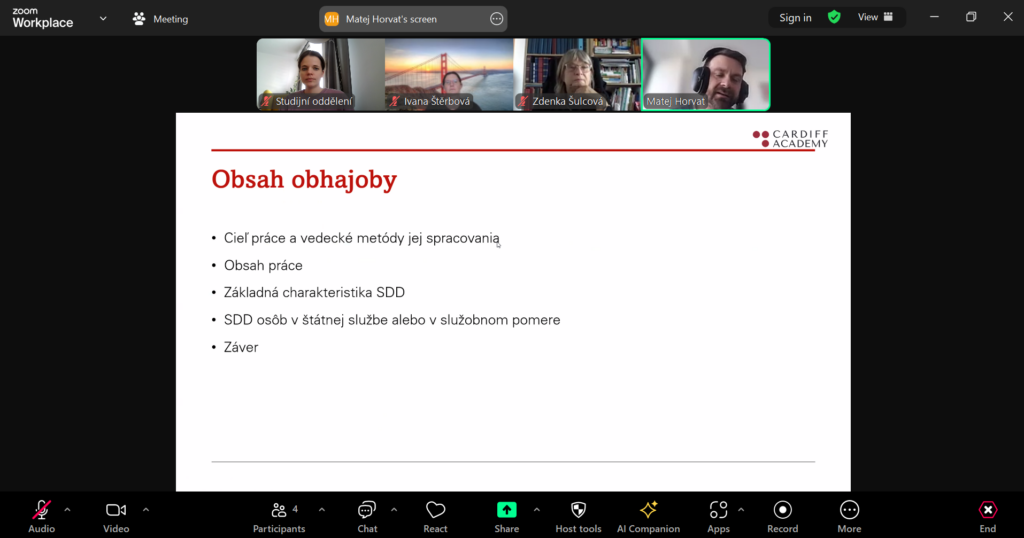Expand the Participants options arrow
This screenshot has height=538, width=1024.
pyautogui.click(x=322, y=510)
